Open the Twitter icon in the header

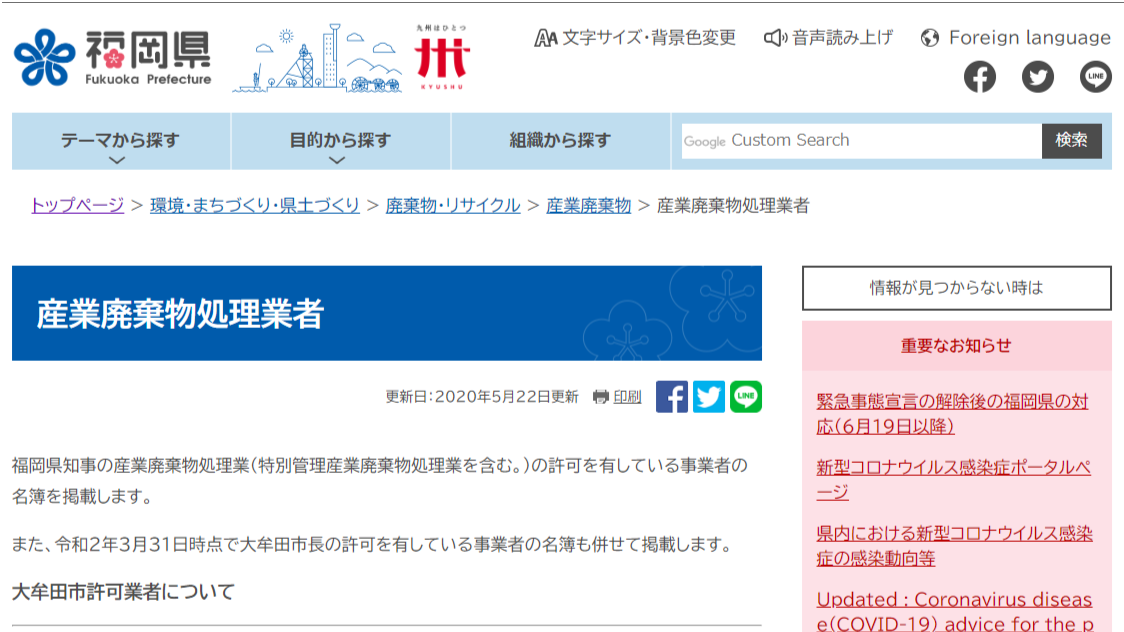(x=1037, y=77)
